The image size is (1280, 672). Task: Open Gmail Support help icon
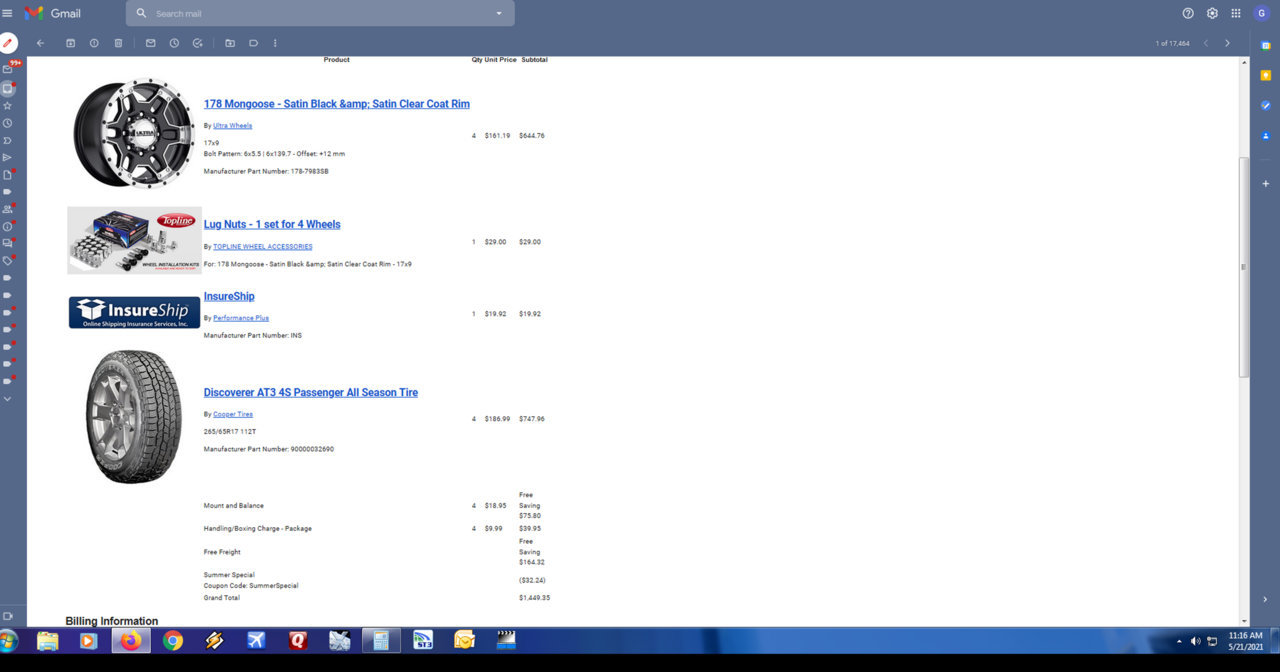pyautogui.click(x=1188, y=13)
